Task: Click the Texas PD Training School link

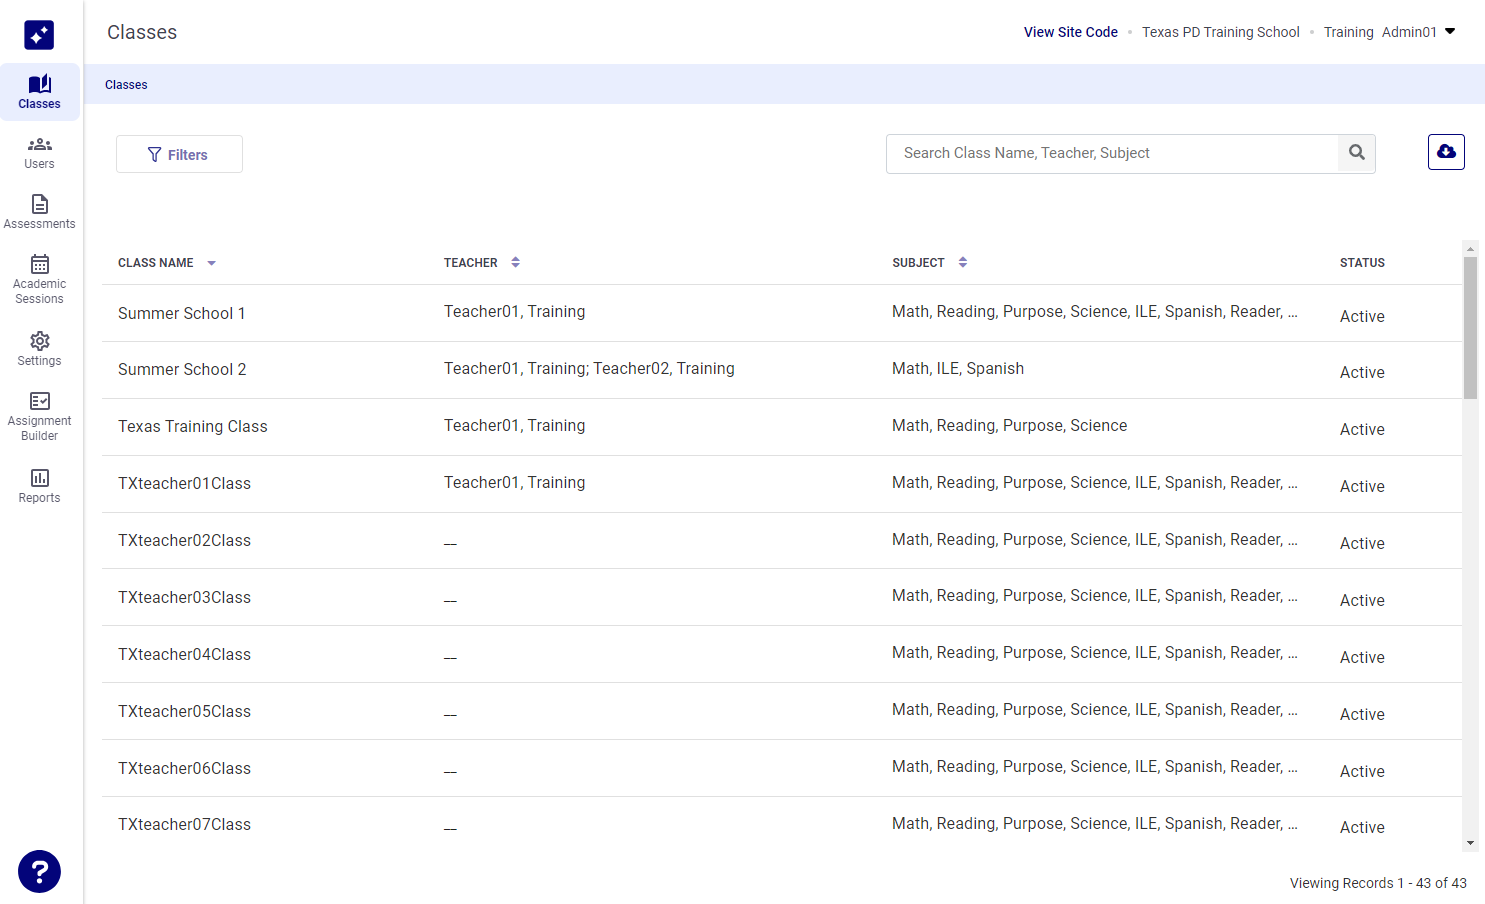Action: click(1220, 31)
